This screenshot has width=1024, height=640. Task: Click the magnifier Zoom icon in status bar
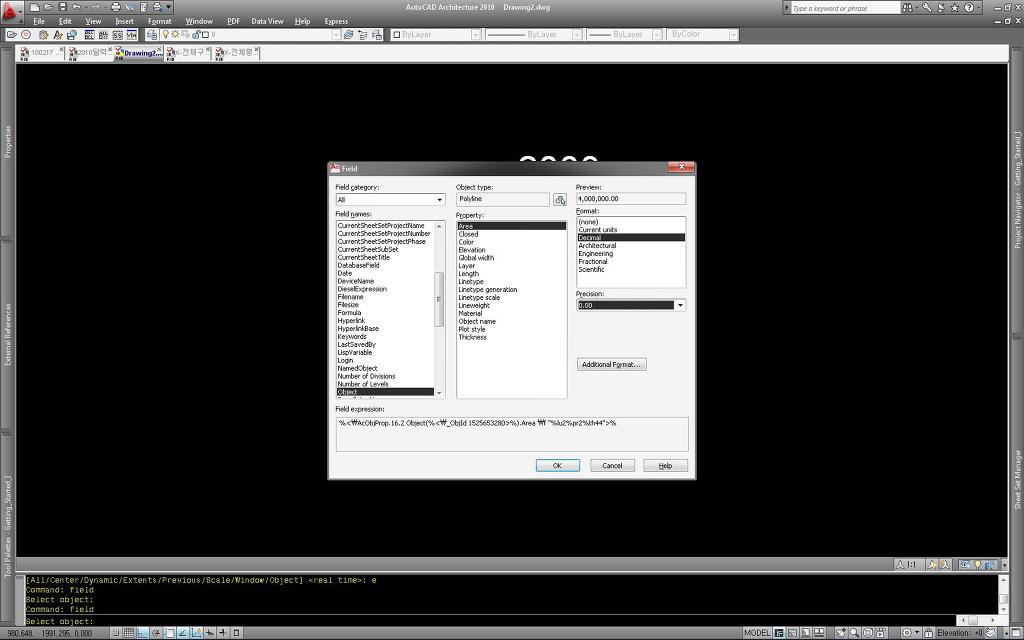(854, 633)
